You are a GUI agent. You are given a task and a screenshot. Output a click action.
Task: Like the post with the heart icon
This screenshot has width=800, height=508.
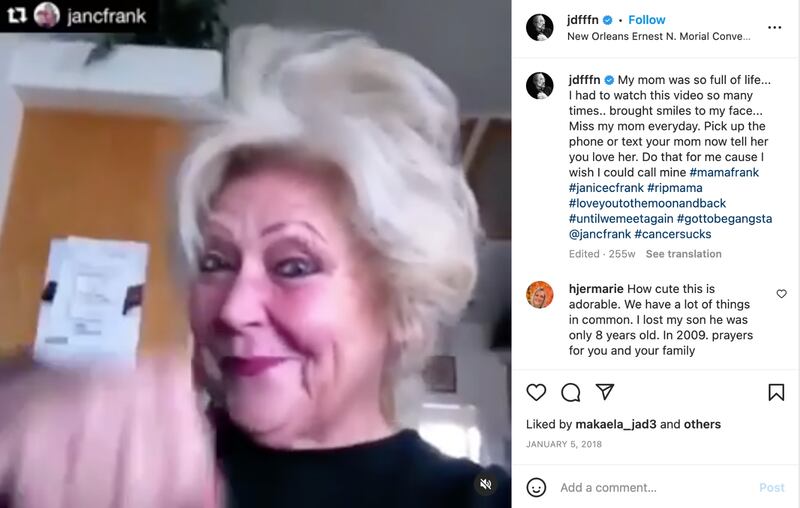(536, 392)
